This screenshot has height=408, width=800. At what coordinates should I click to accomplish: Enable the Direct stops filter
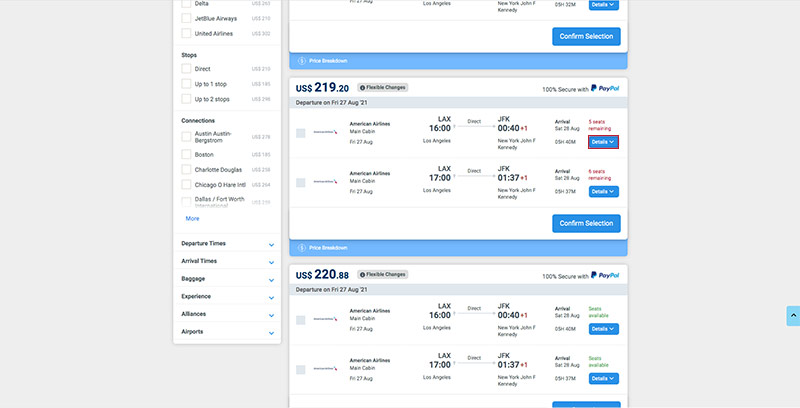point(186,69)
